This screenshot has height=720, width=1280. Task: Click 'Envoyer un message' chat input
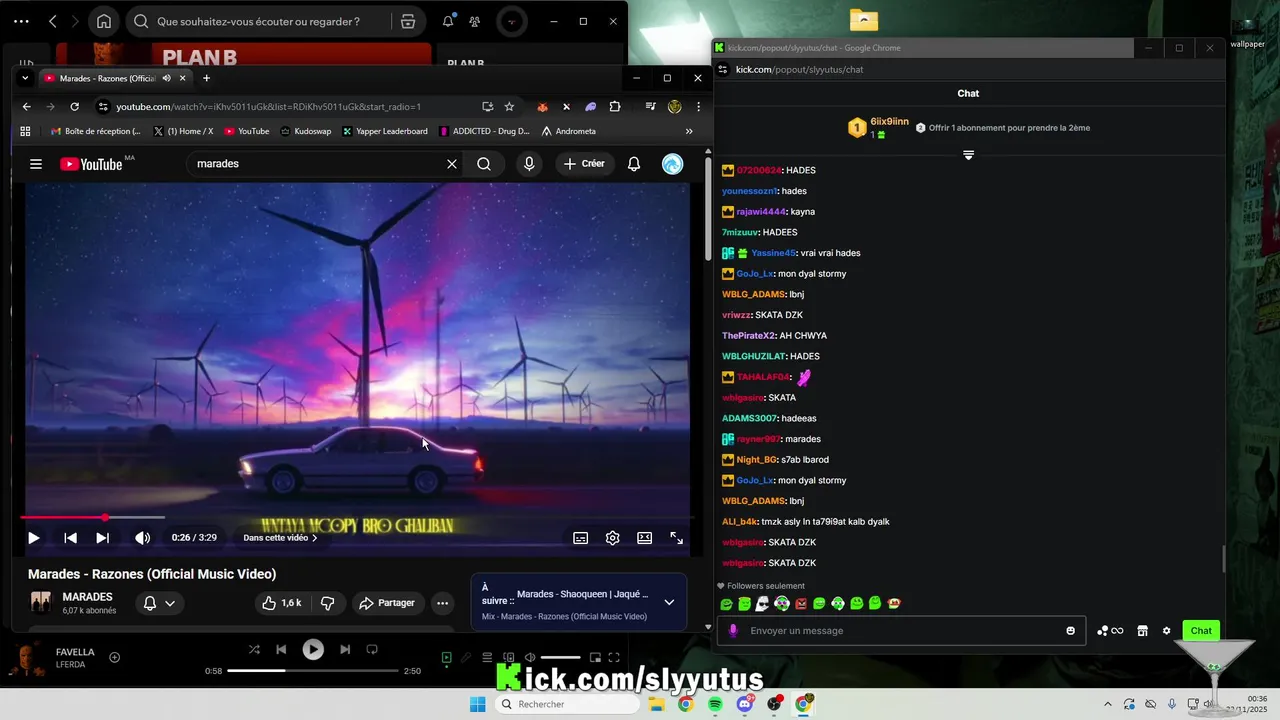[x=903, y=631]
